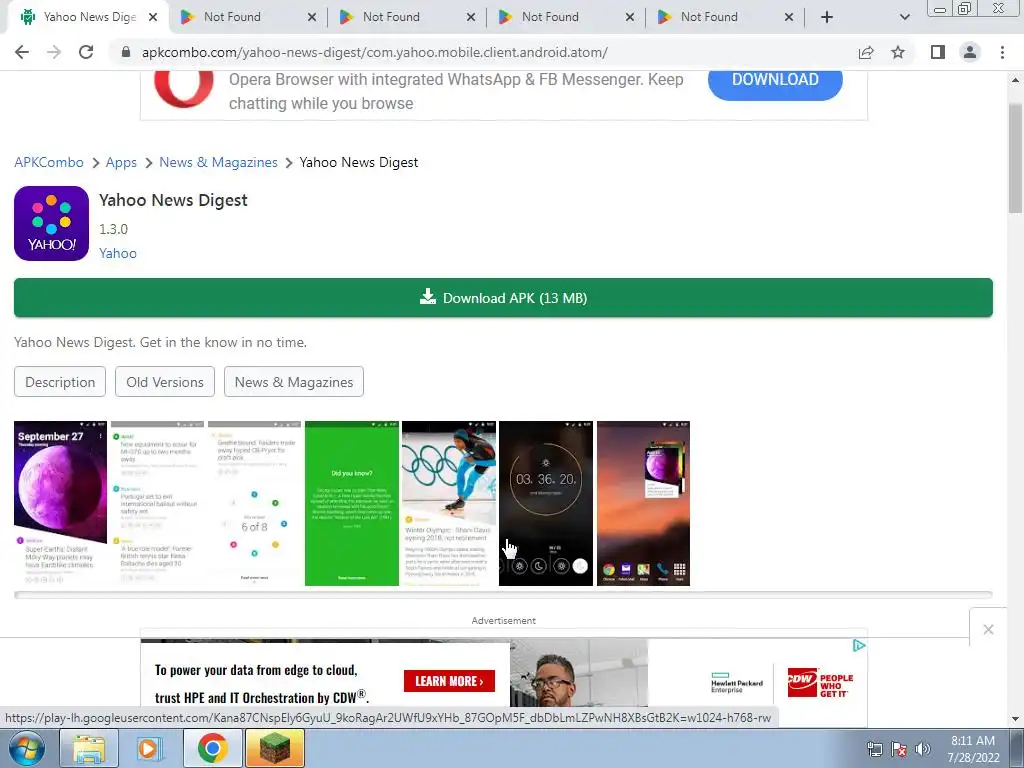Open the Chrome profile menu
Viewport: 1024px width, 768px height.
(x=970, y=52)
